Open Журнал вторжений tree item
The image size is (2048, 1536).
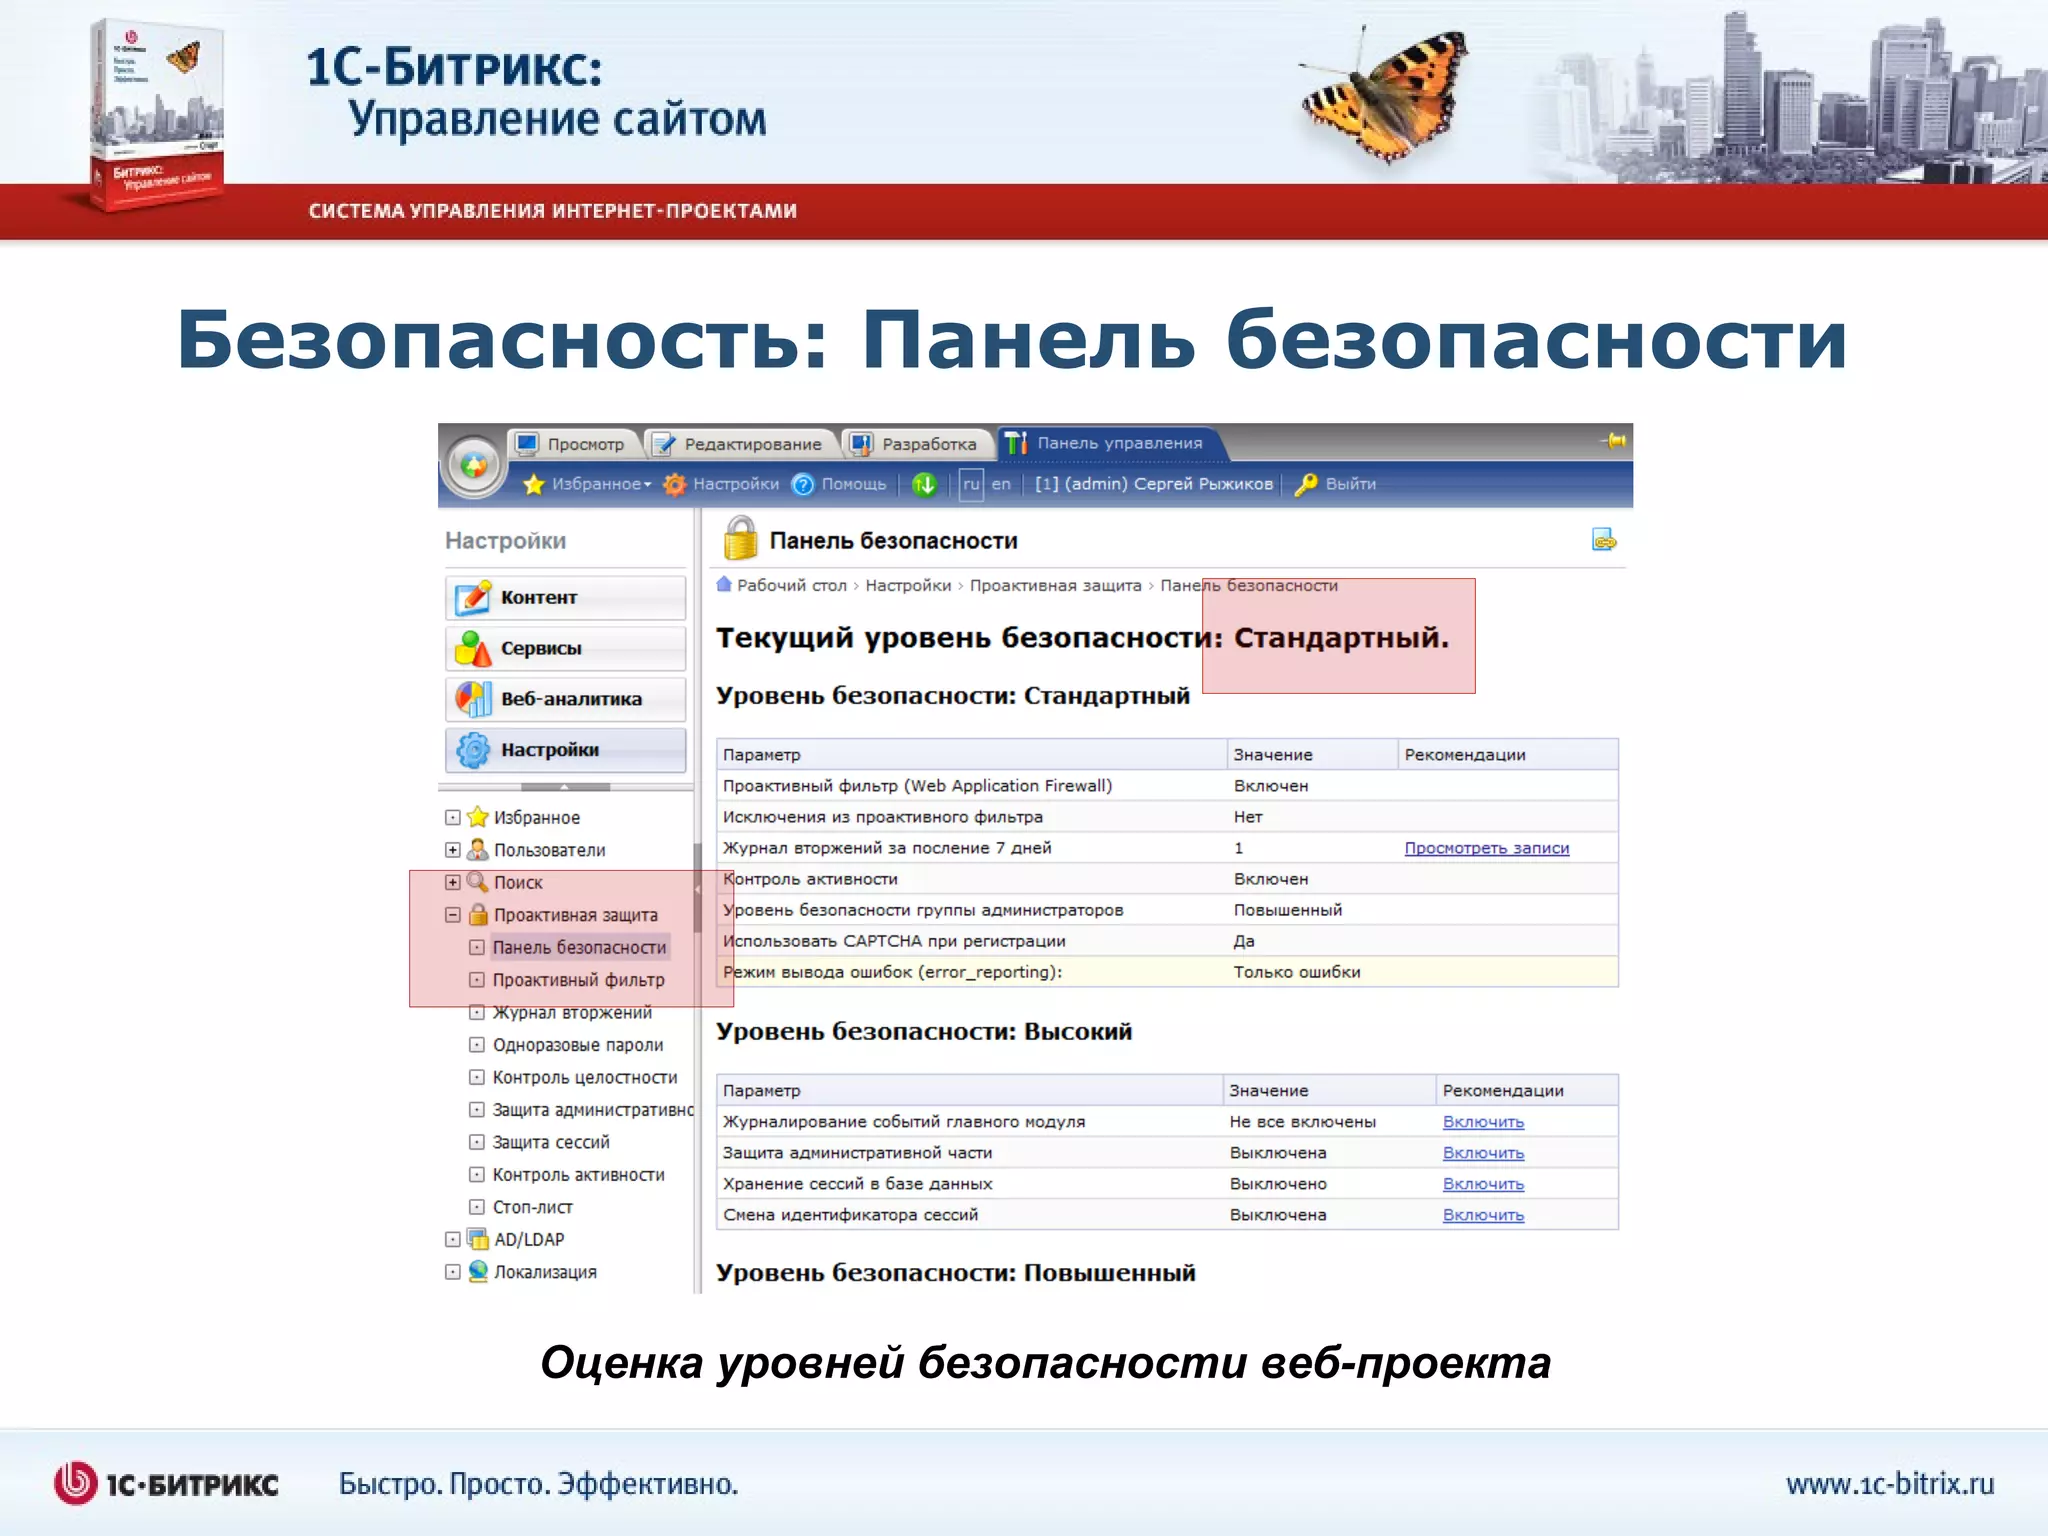click(x=572, y=1012)
